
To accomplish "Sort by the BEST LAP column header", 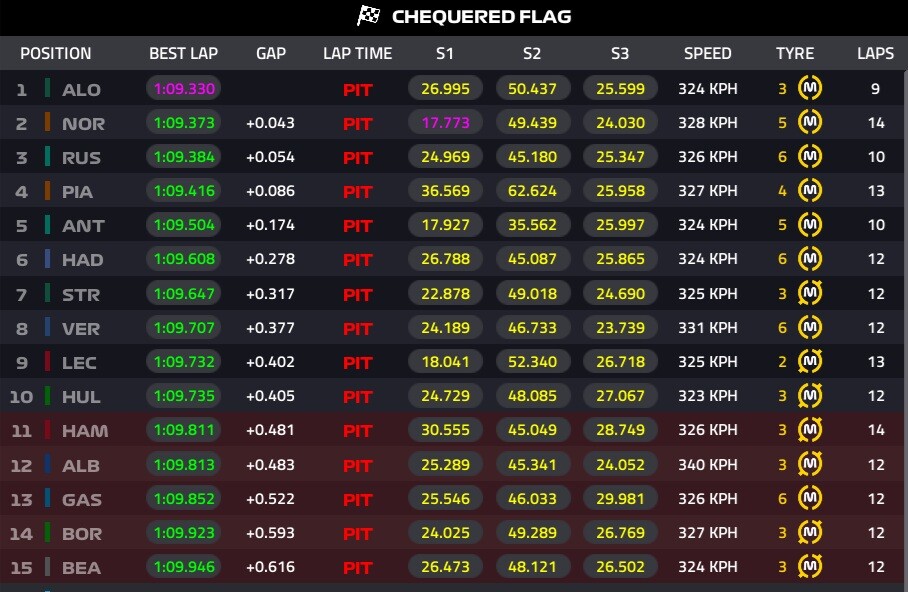I will [x=183, y=54].
